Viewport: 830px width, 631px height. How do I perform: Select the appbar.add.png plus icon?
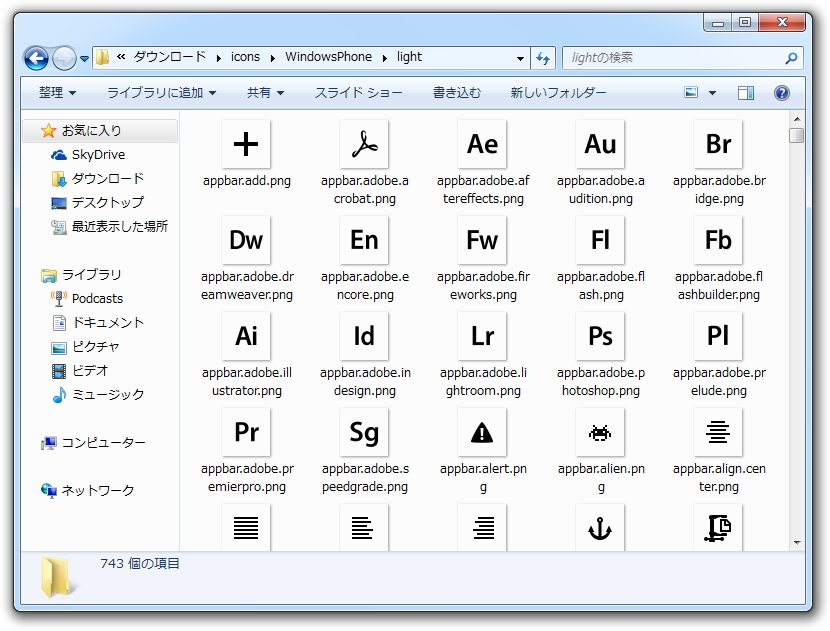[x=245, y=144]
